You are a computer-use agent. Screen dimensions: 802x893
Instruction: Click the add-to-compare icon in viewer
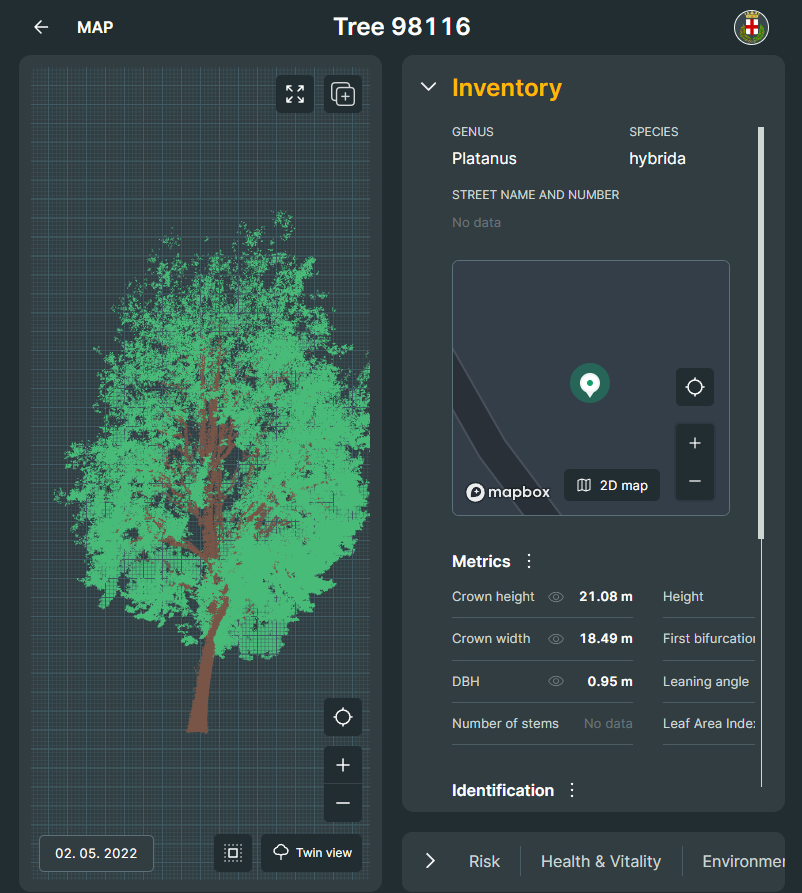point(343,94)
